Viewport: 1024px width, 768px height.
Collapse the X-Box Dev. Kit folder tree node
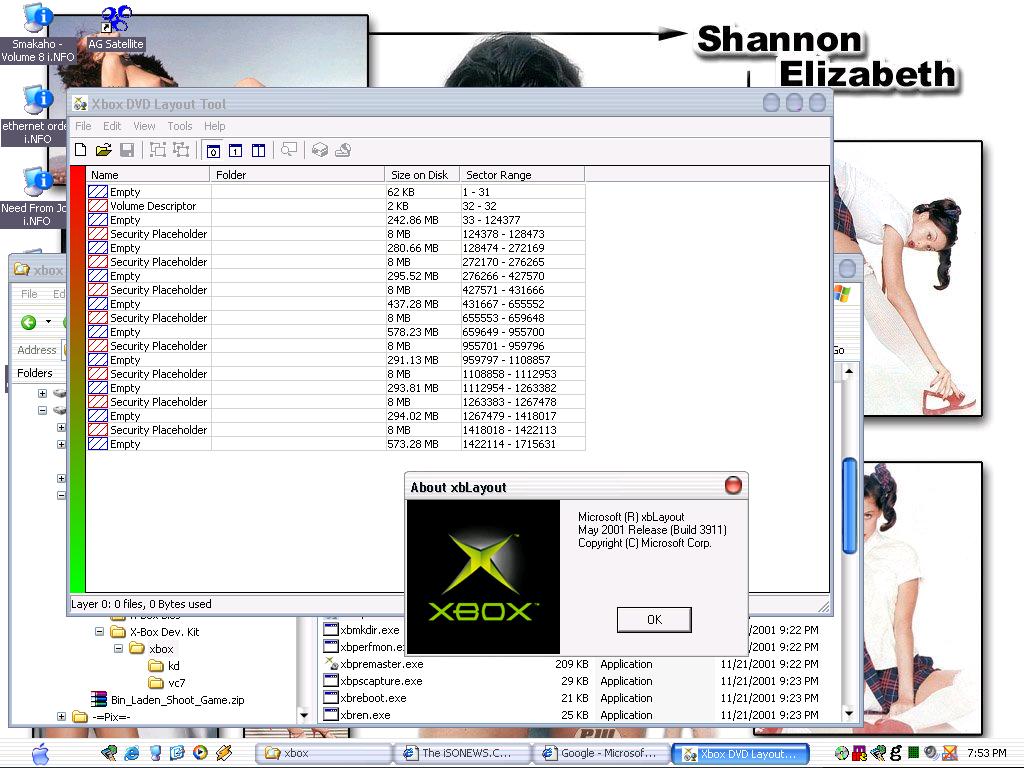coord(99,632)
